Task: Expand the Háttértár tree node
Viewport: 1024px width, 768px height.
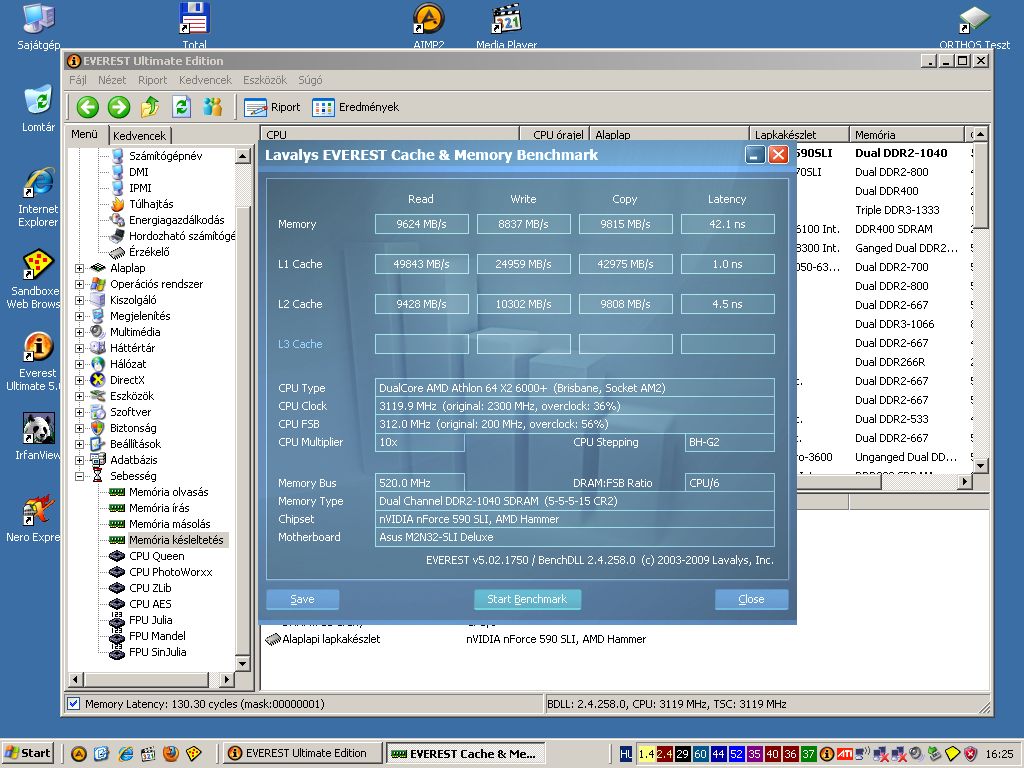Action: tap(80, 348)
